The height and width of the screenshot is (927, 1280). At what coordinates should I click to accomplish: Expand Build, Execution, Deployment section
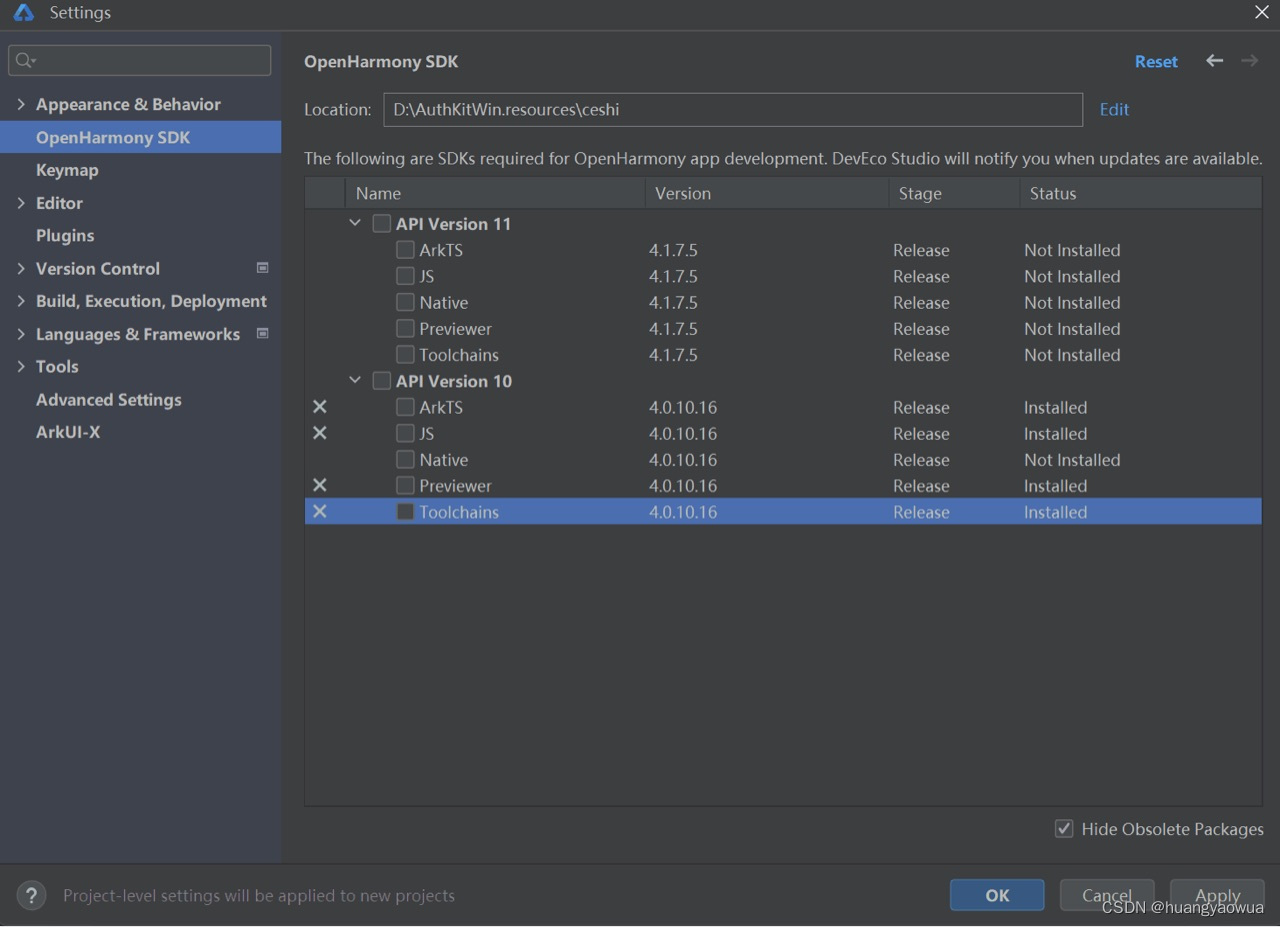pos(21,301)
